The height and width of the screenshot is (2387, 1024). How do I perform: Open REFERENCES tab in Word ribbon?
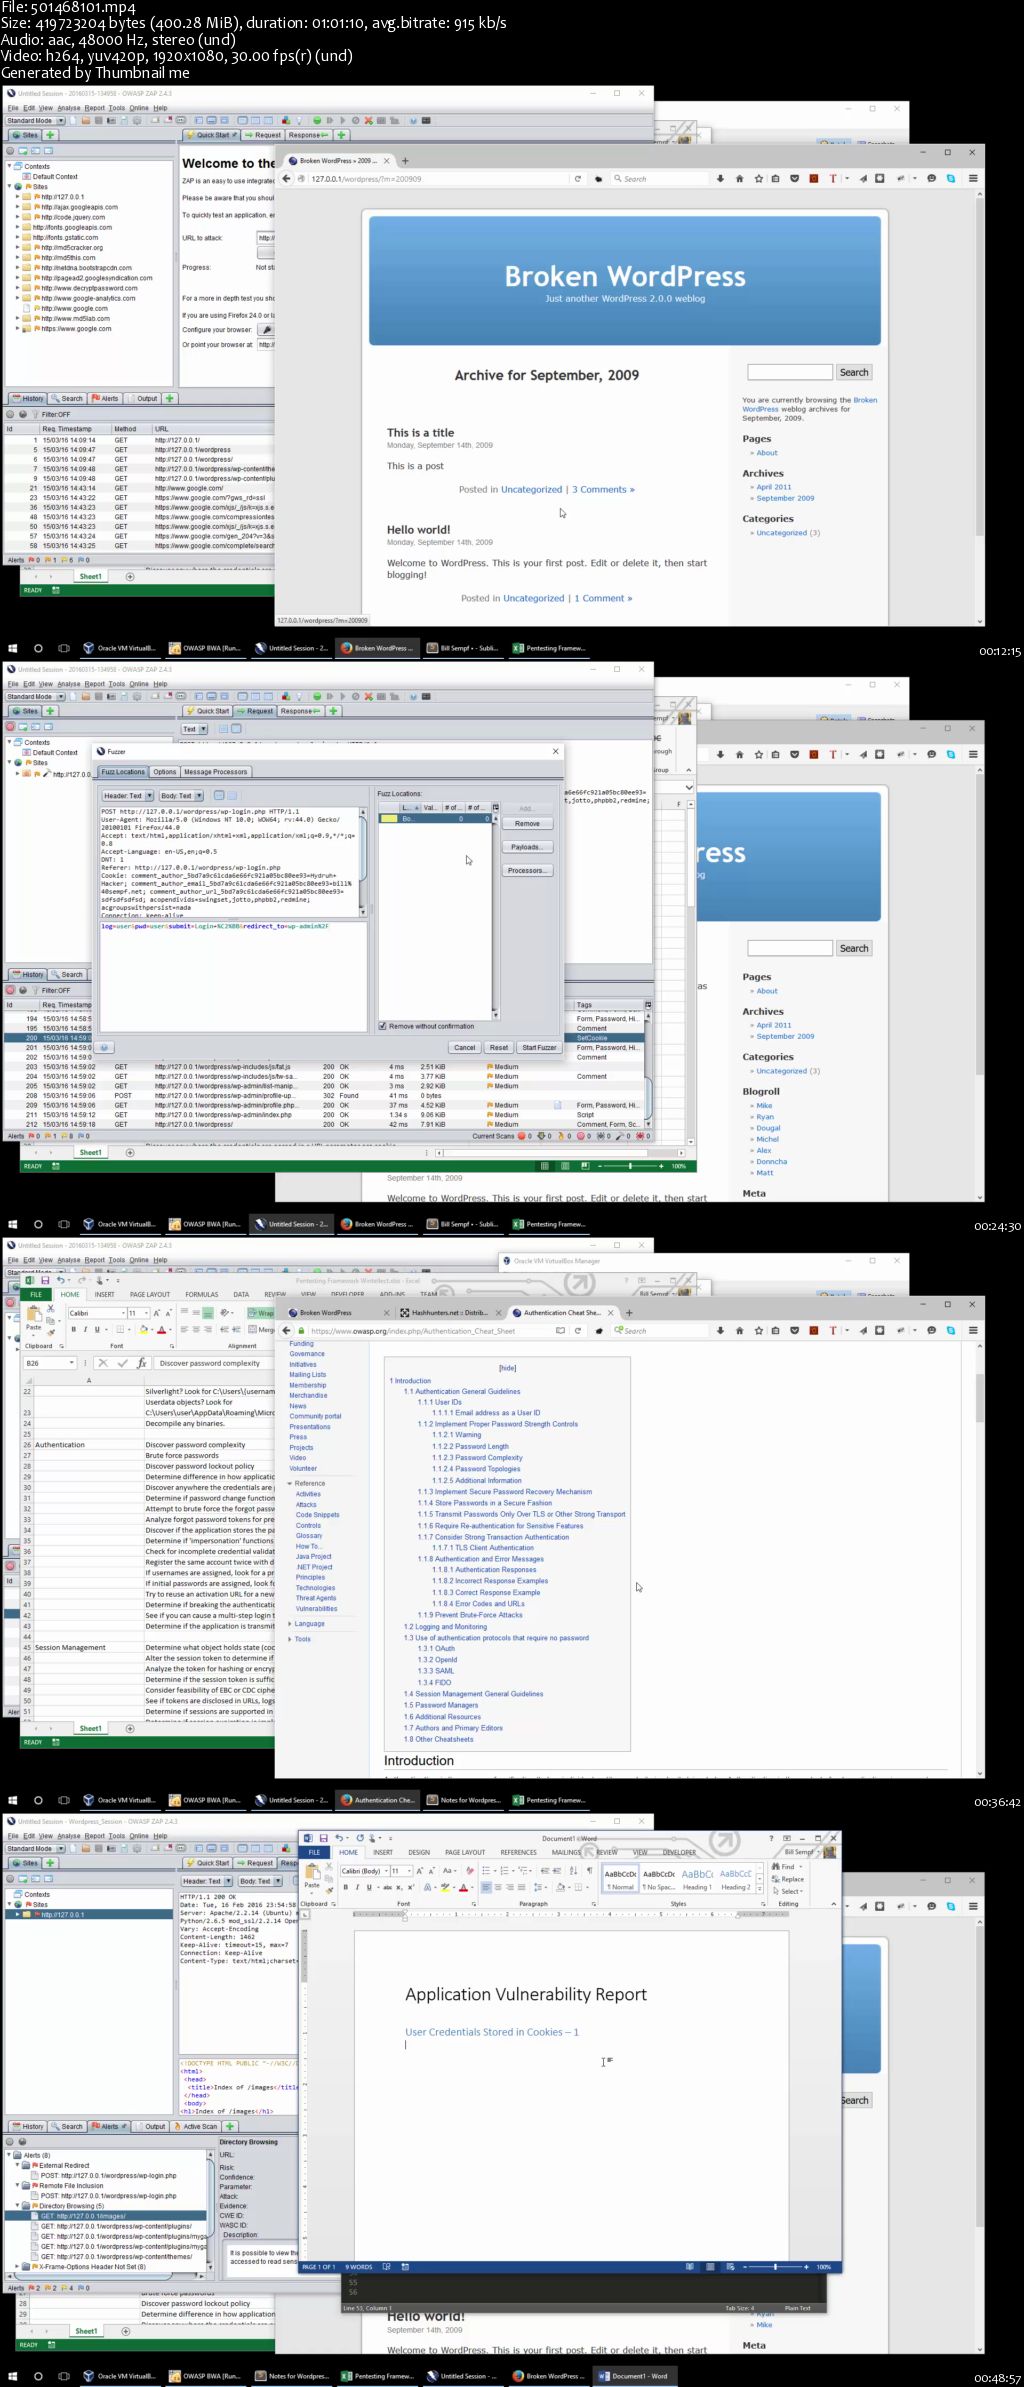coord(519,1852)
